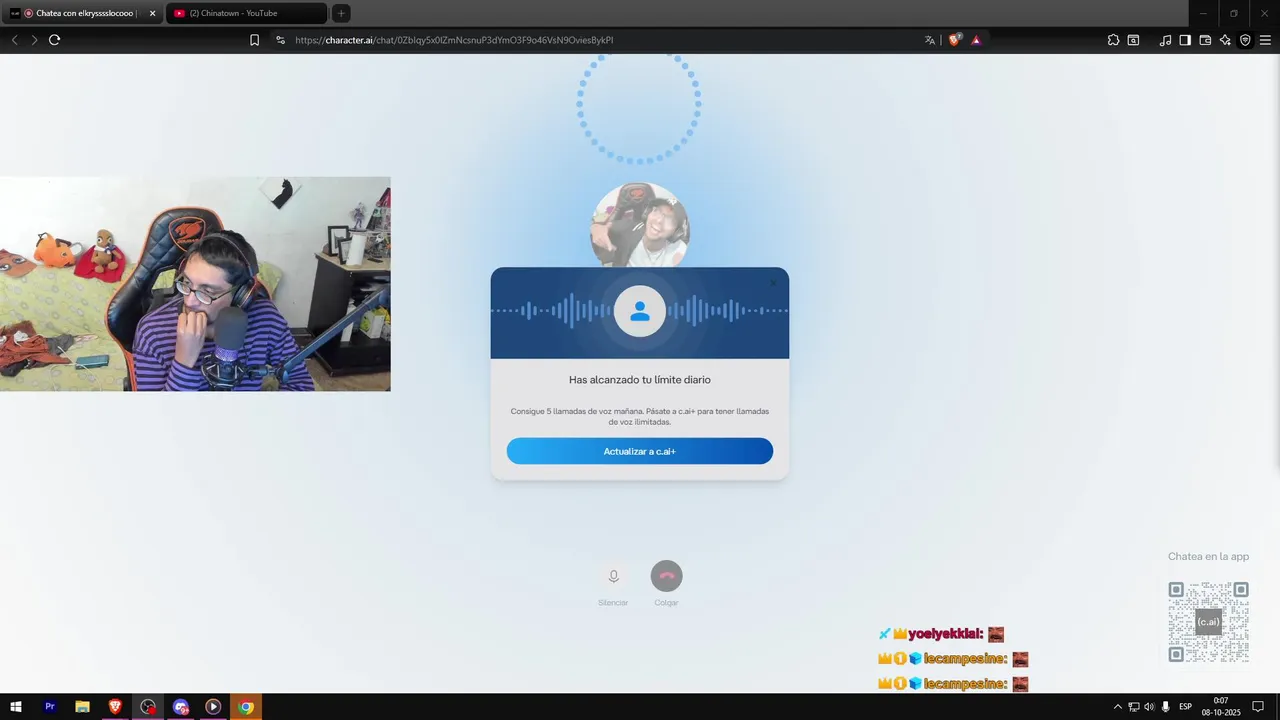1280x720 pixels.
Task: Open the page translate icon
Action: click(930, 40)
